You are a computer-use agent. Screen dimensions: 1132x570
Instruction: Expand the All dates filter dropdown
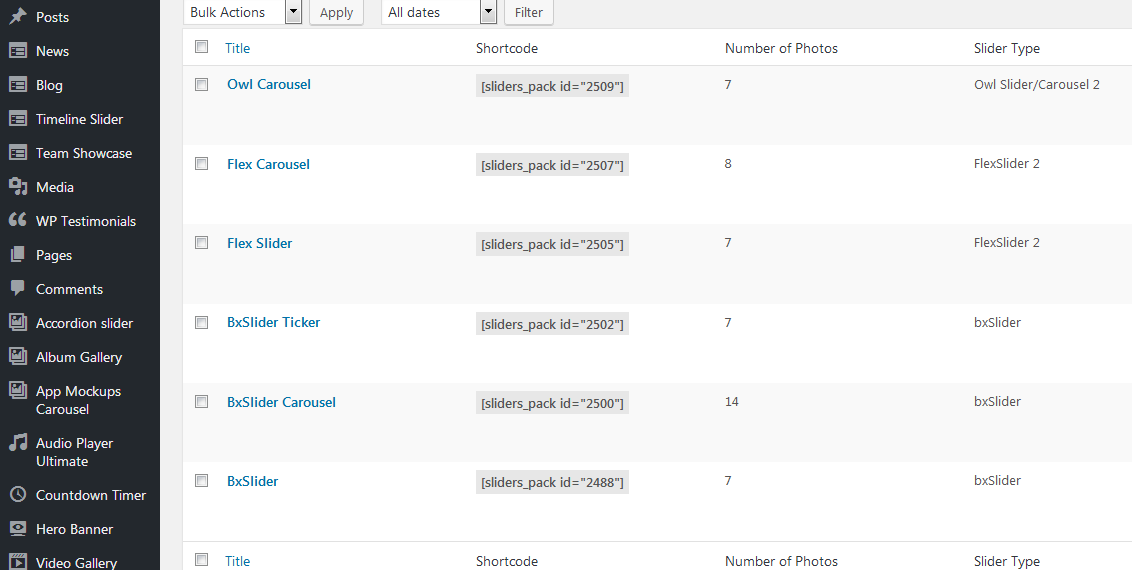[x=439, y=12]
